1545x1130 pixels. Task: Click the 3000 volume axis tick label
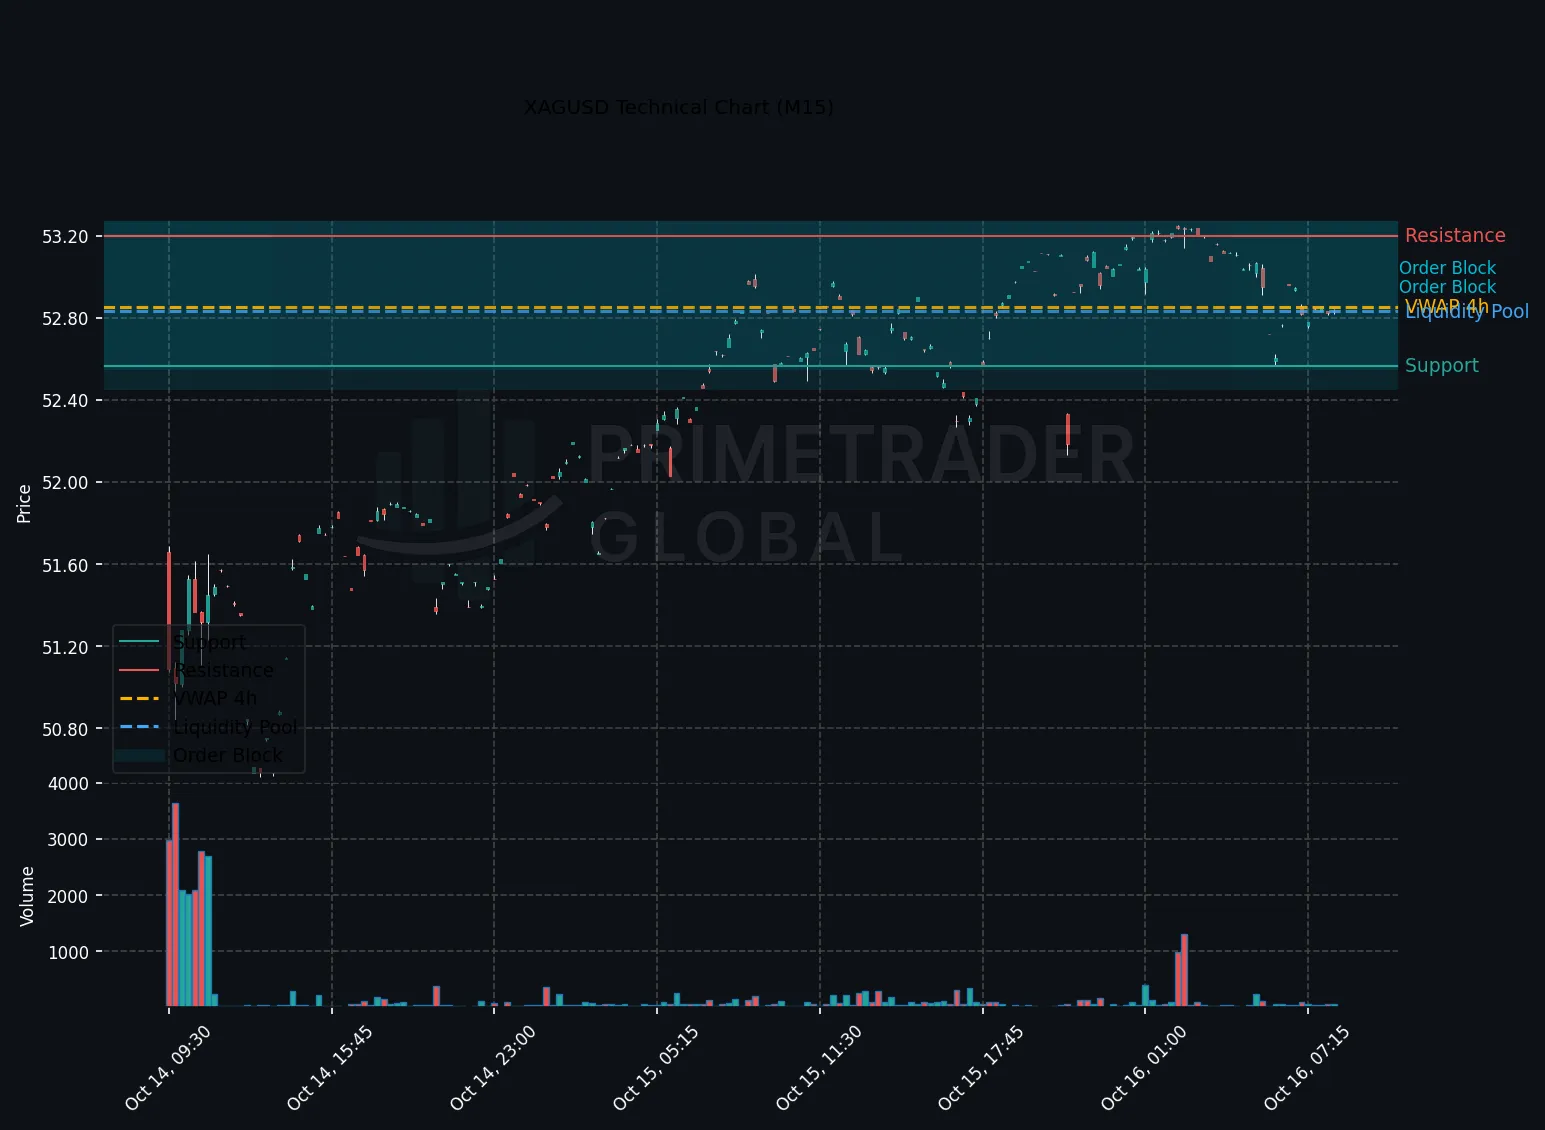click(68, 840)
